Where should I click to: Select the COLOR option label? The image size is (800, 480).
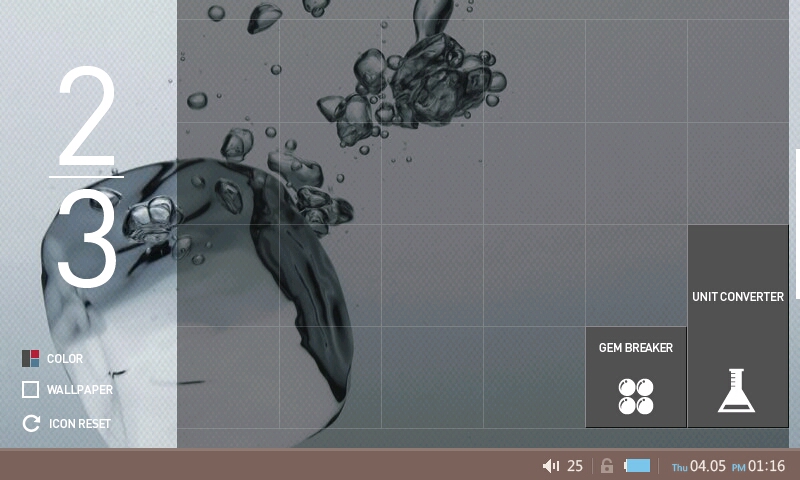[65, 359]
